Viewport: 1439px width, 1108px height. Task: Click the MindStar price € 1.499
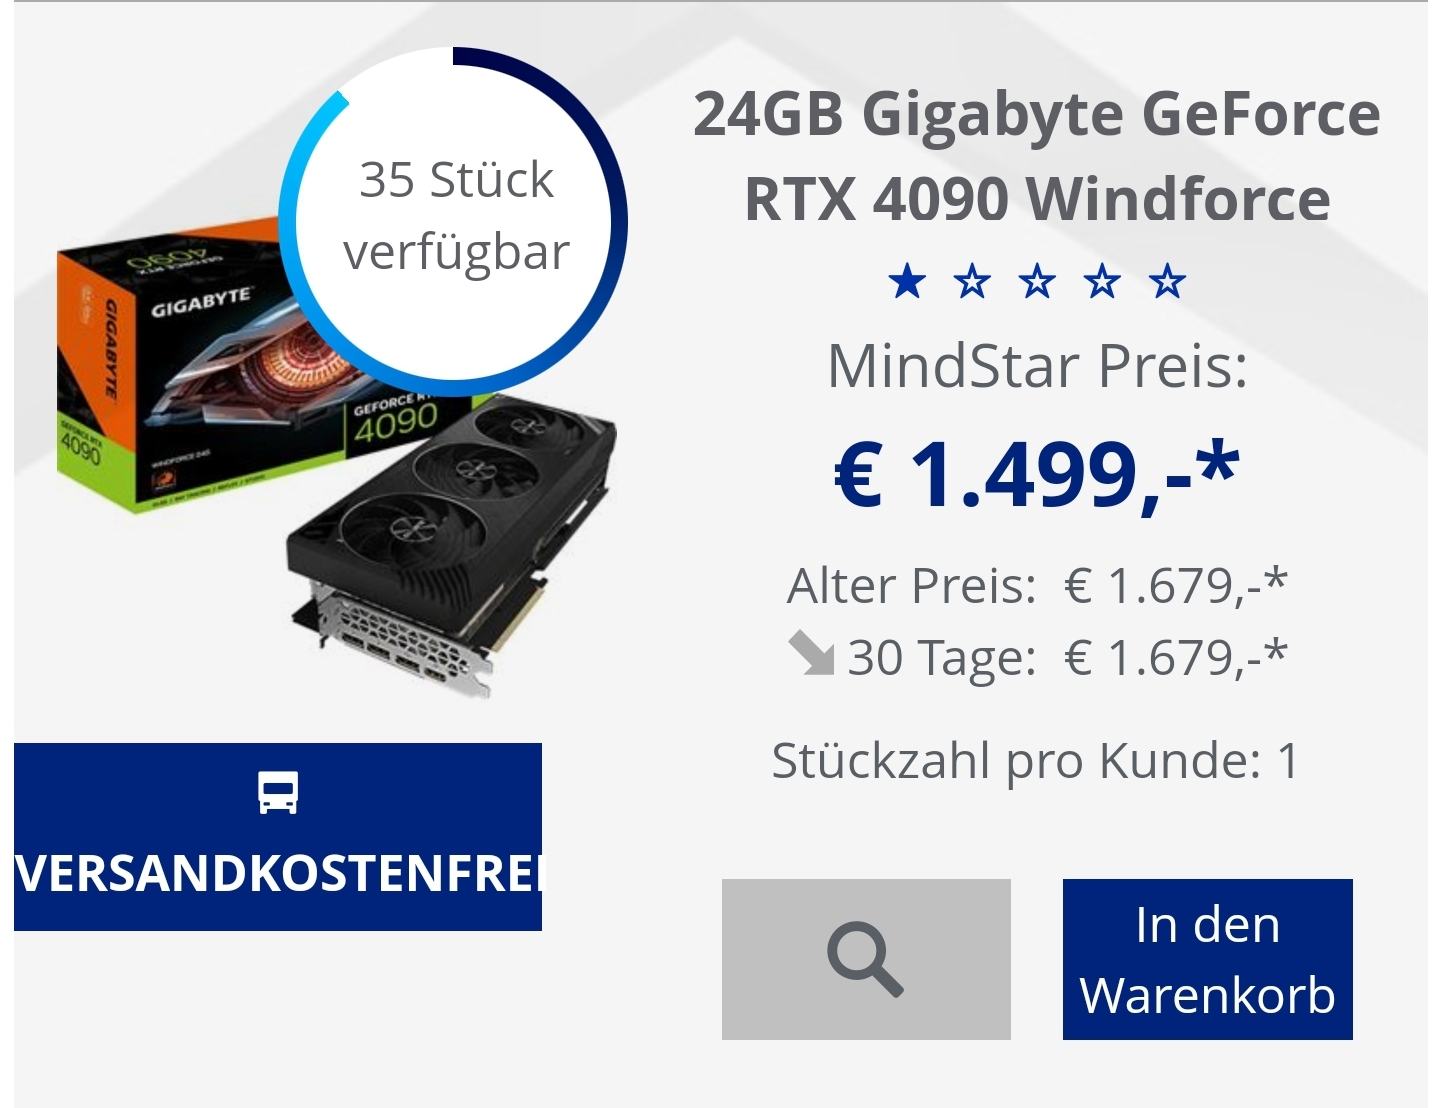[1037, 473]
